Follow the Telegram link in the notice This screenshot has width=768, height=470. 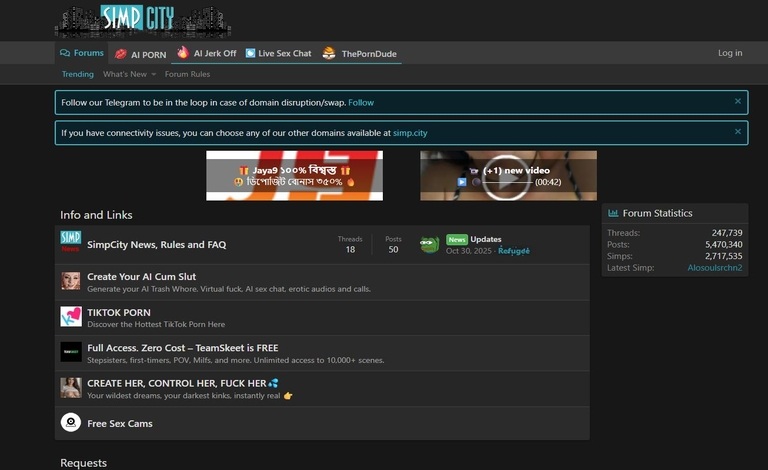pos(361,102)
